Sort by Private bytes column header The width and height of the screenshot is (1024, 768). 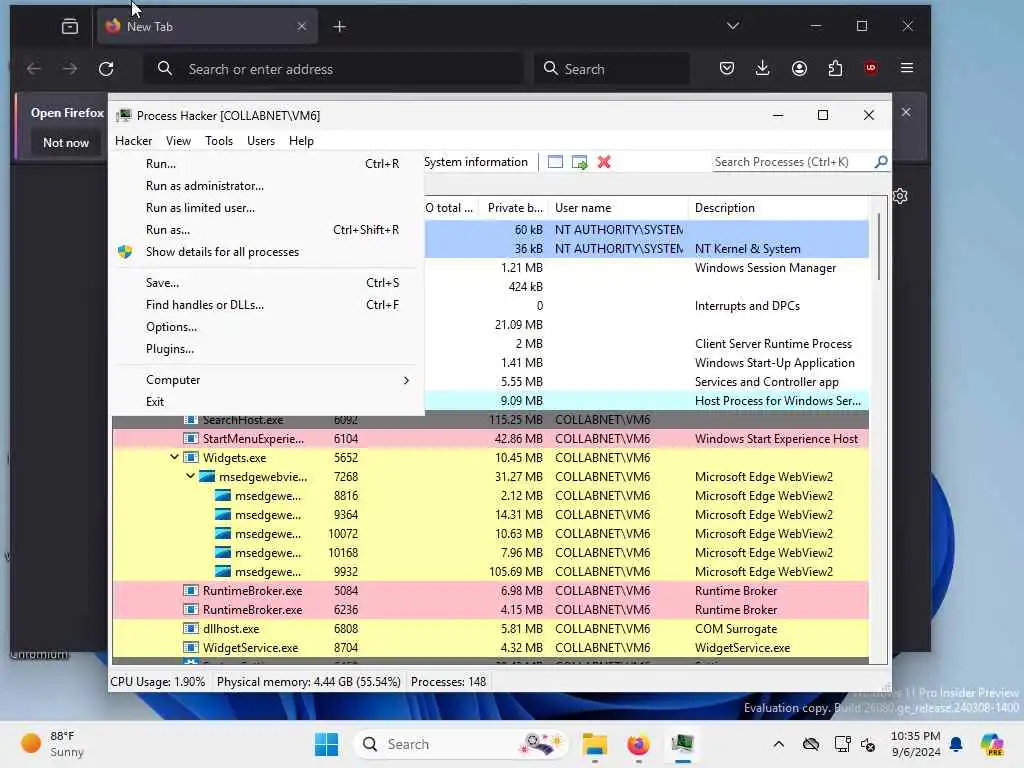pos(513,208)
